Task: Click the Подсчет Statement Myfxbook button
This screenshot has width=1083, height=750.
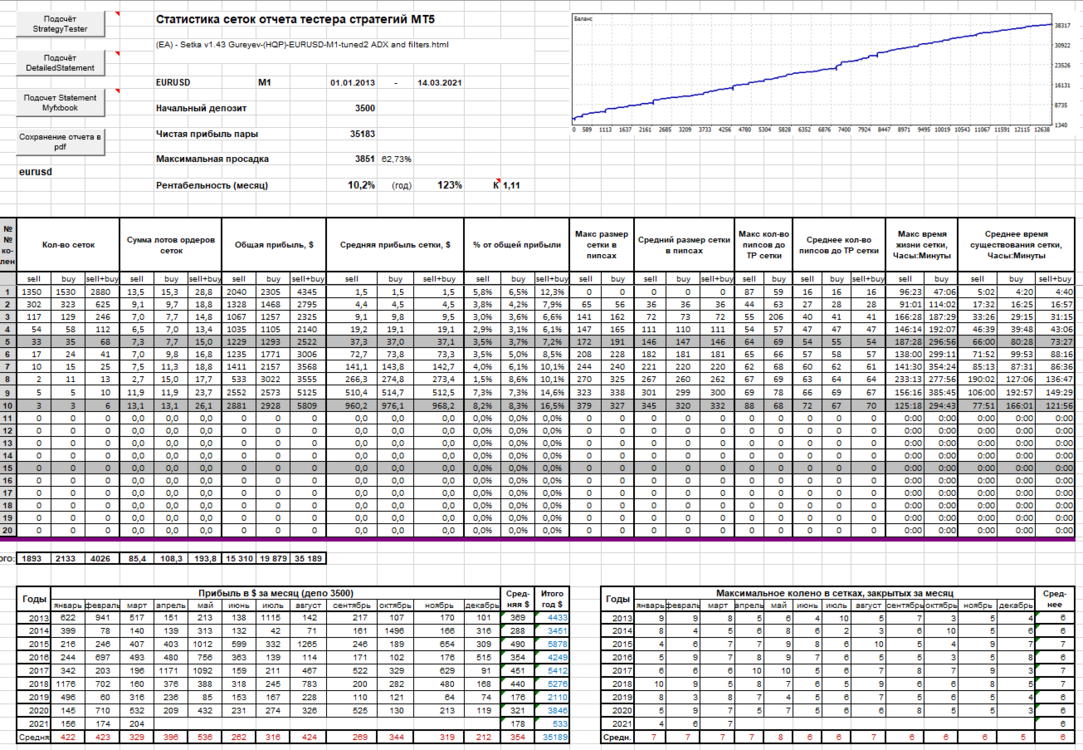Action: tap(61, 103)
